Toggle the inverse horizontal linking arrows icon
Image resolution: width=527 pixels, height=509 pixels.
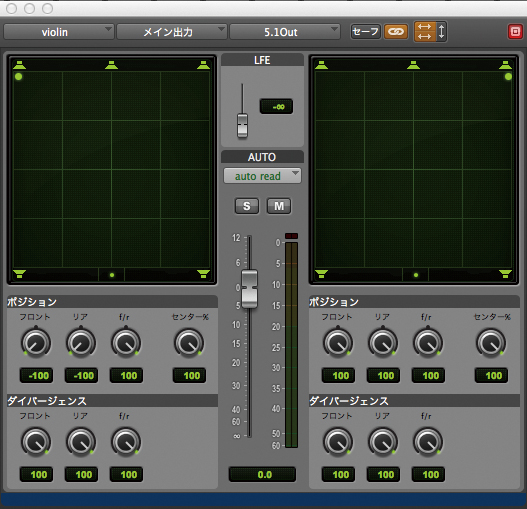(x=424, y=32)
